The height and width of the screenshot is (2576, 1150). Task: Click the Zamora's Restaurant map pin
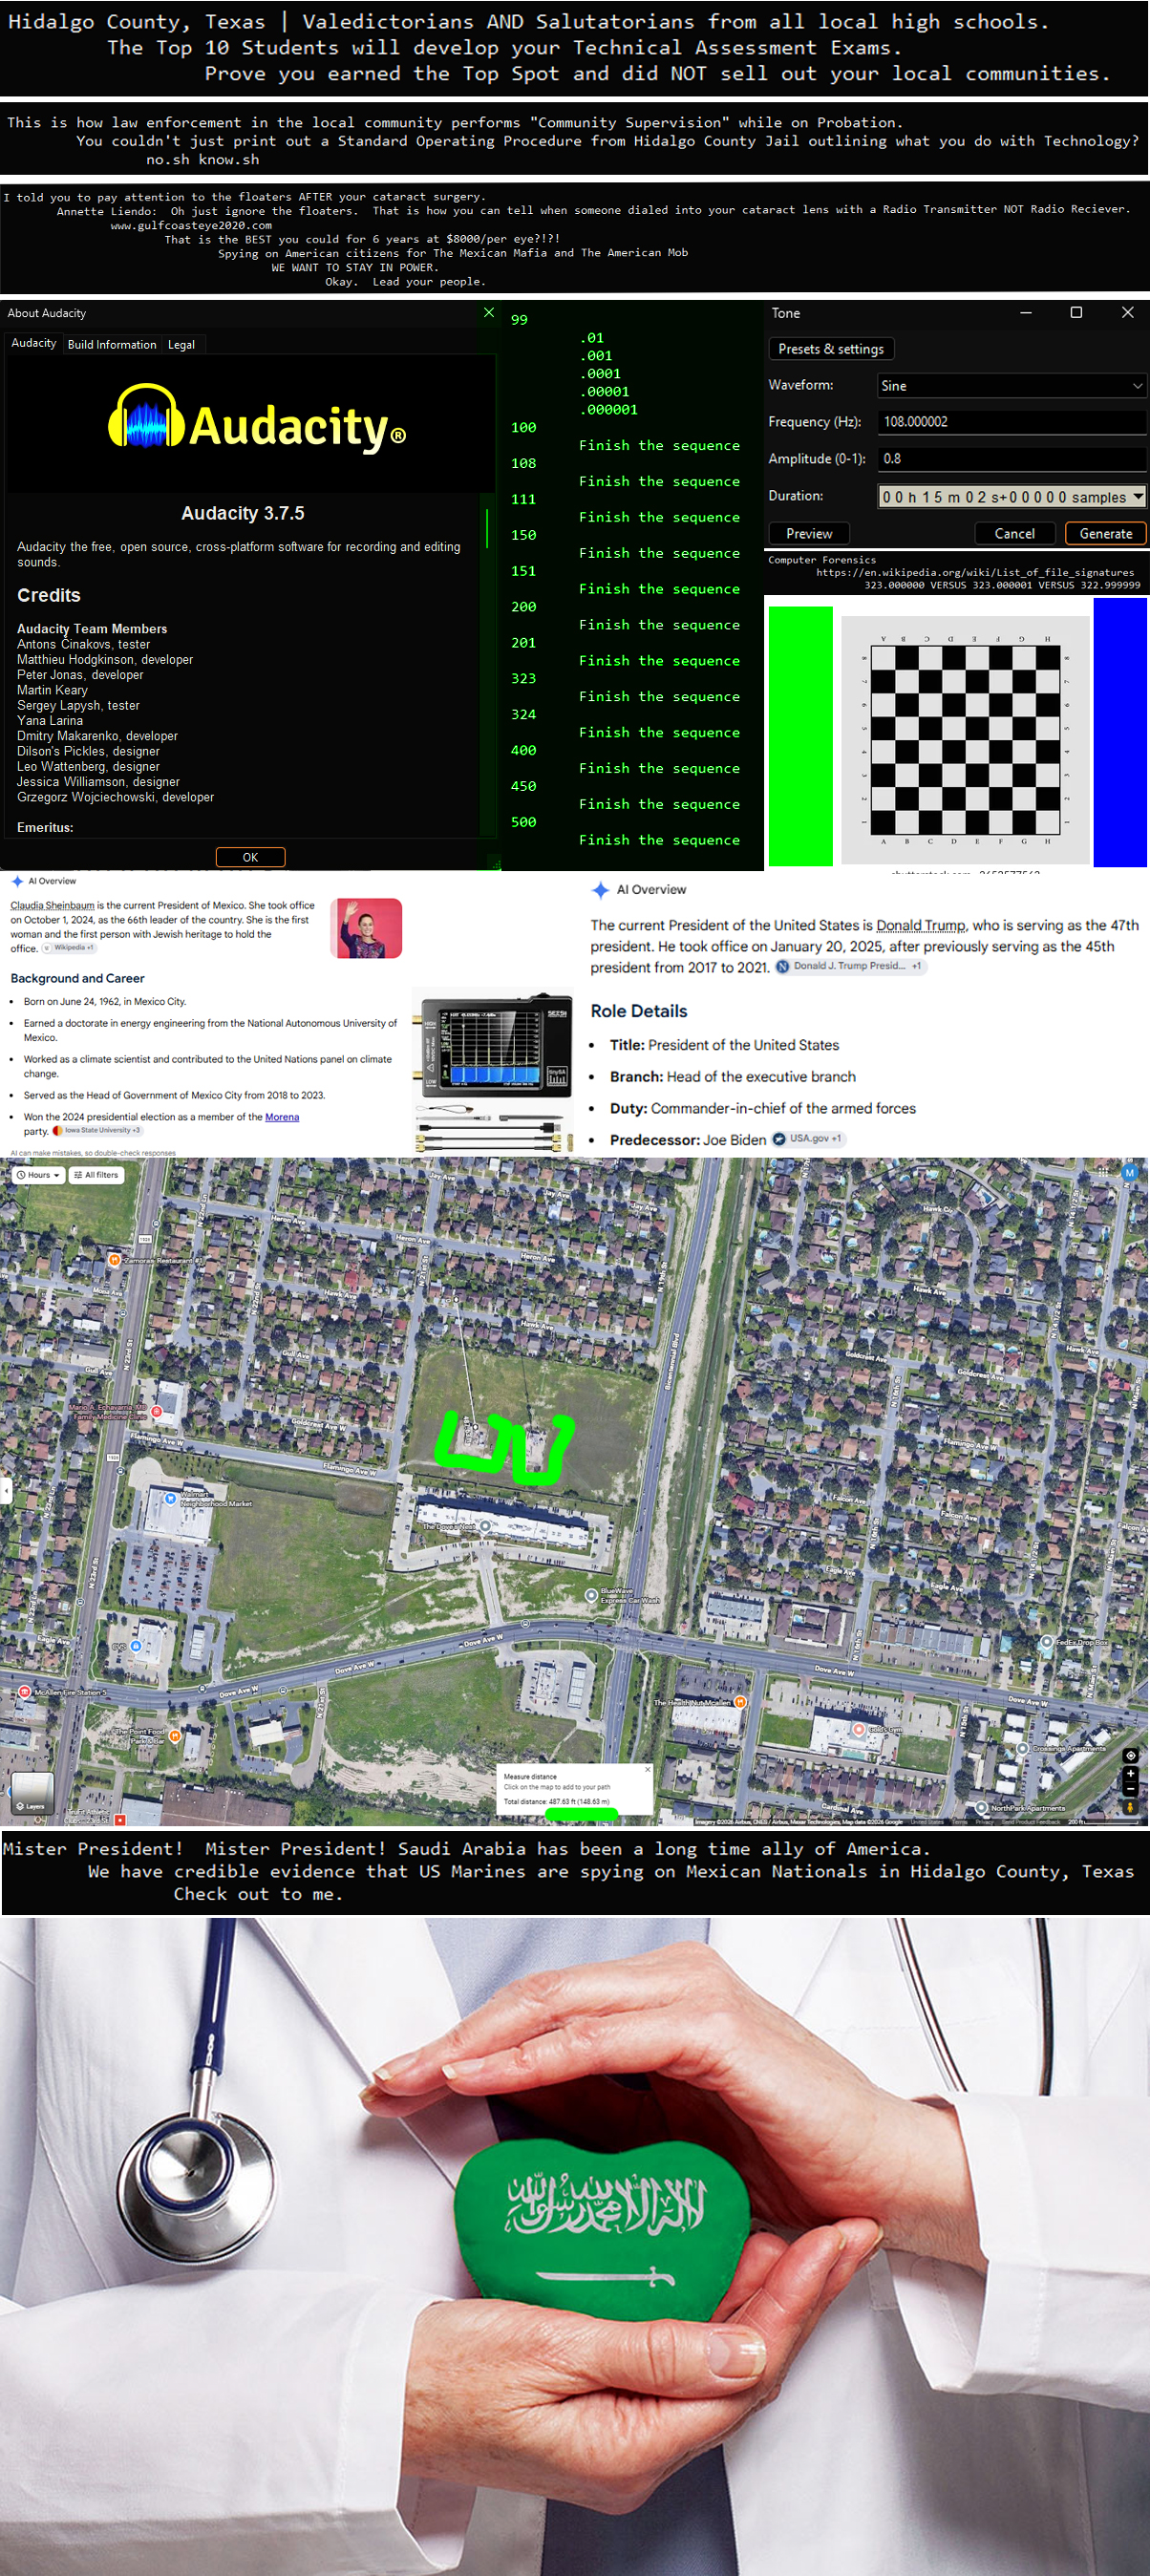114,1260
